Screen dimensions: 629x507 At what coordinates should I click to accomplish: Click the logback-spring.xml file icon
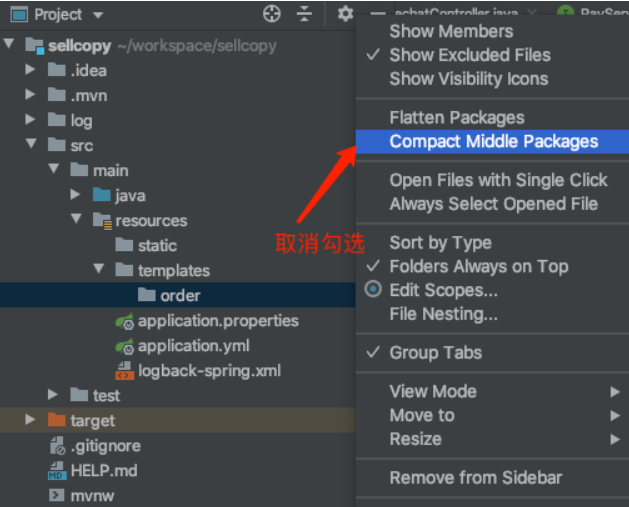coord(125,371)
